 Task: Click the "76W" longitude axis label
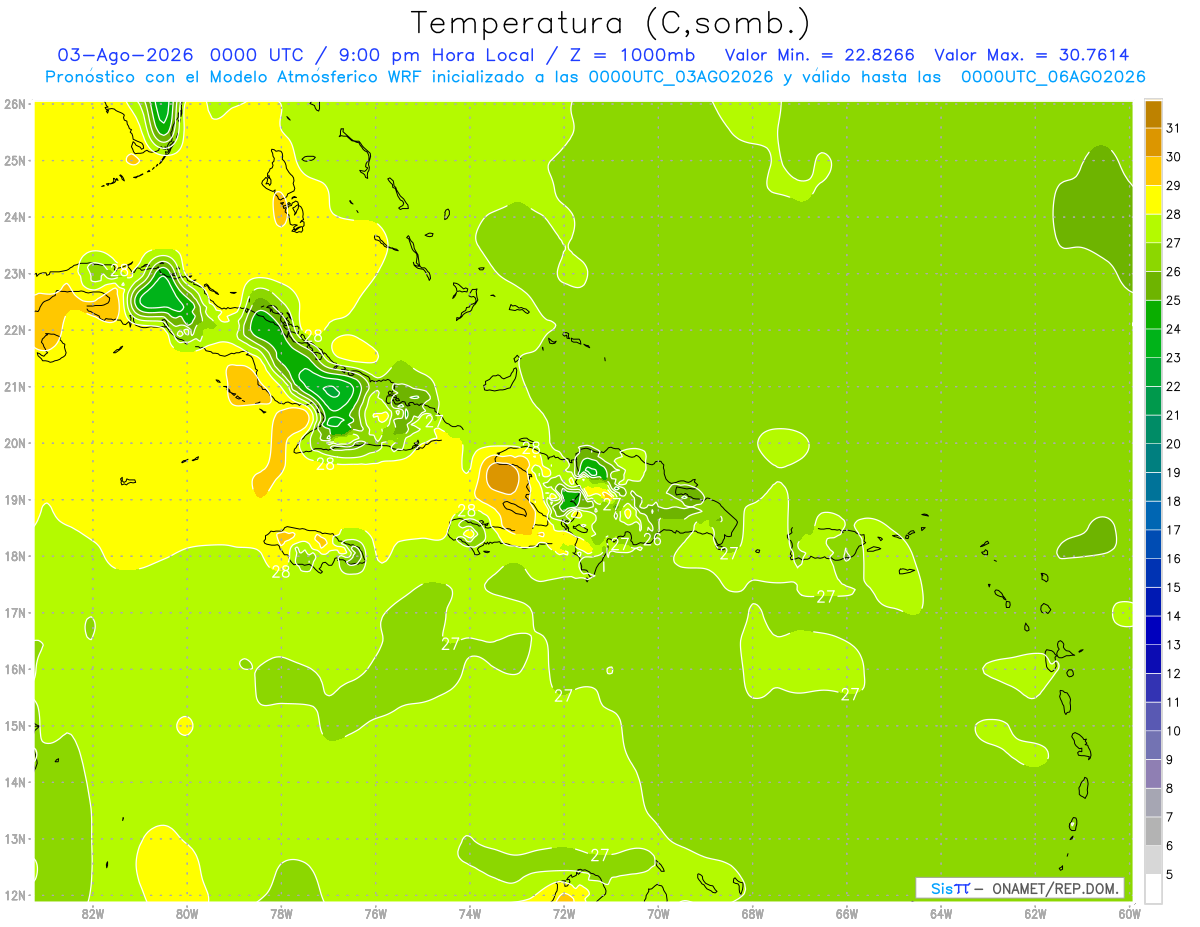coord(375,913)
